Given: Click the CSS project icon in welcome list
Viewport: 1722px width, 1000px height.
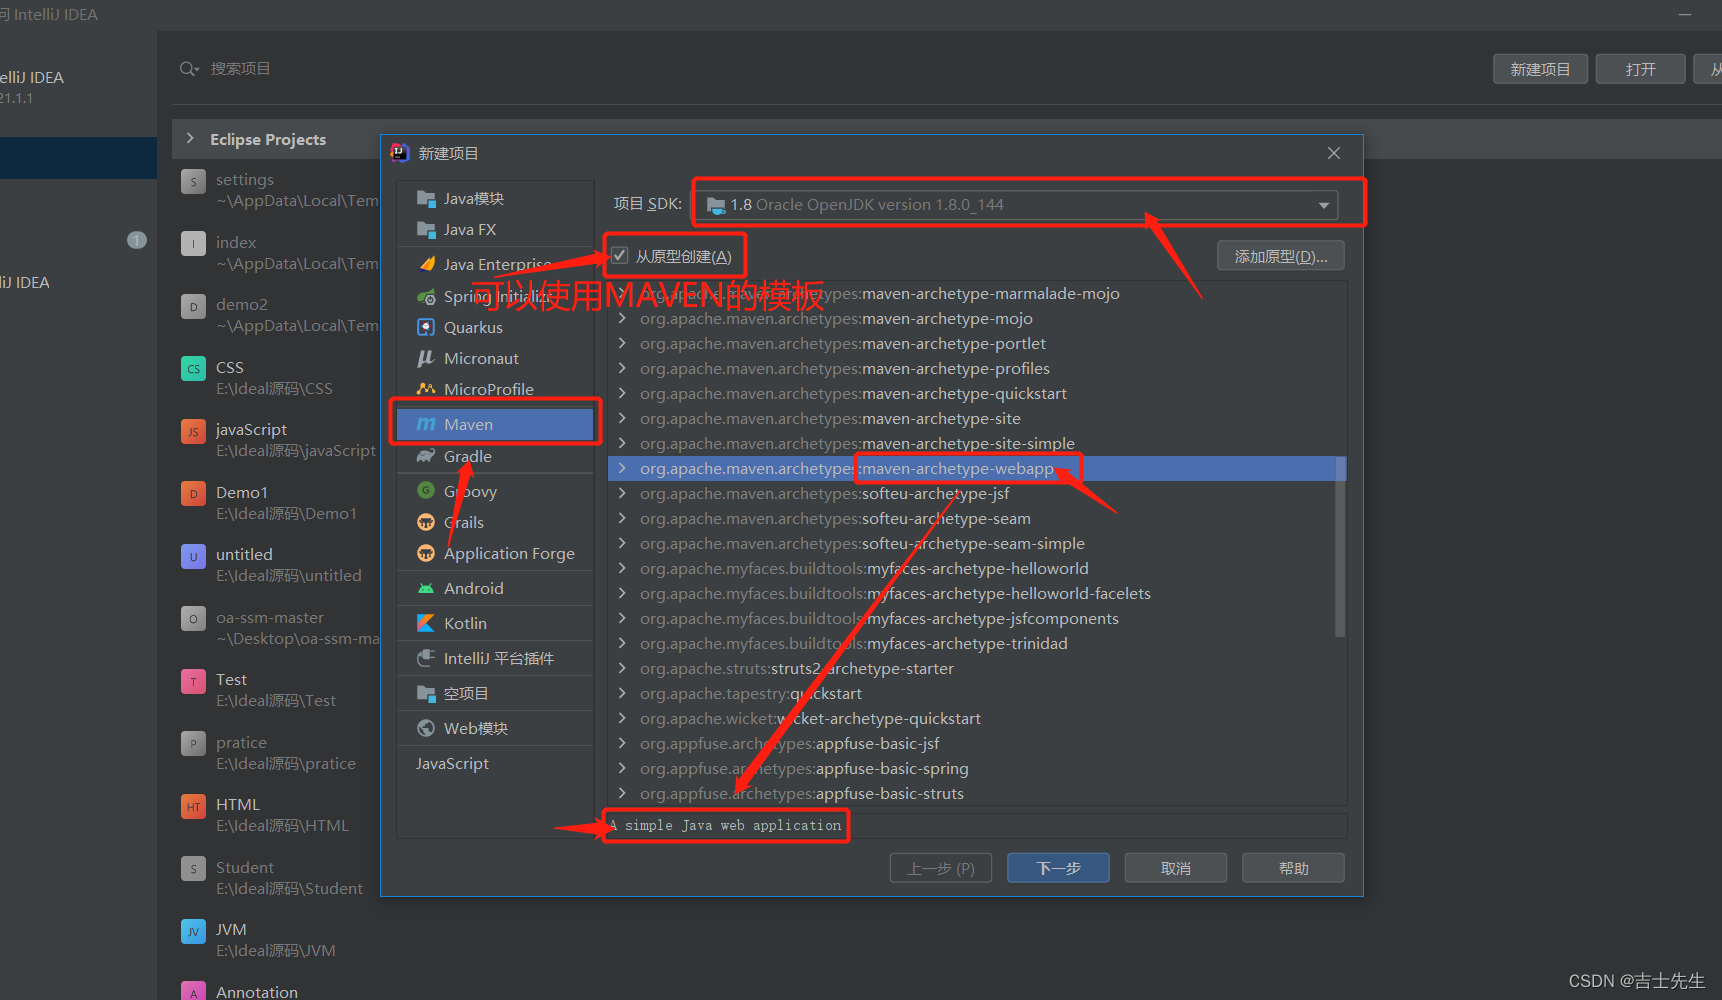Looking at the screenshot, I should (193, 369).
